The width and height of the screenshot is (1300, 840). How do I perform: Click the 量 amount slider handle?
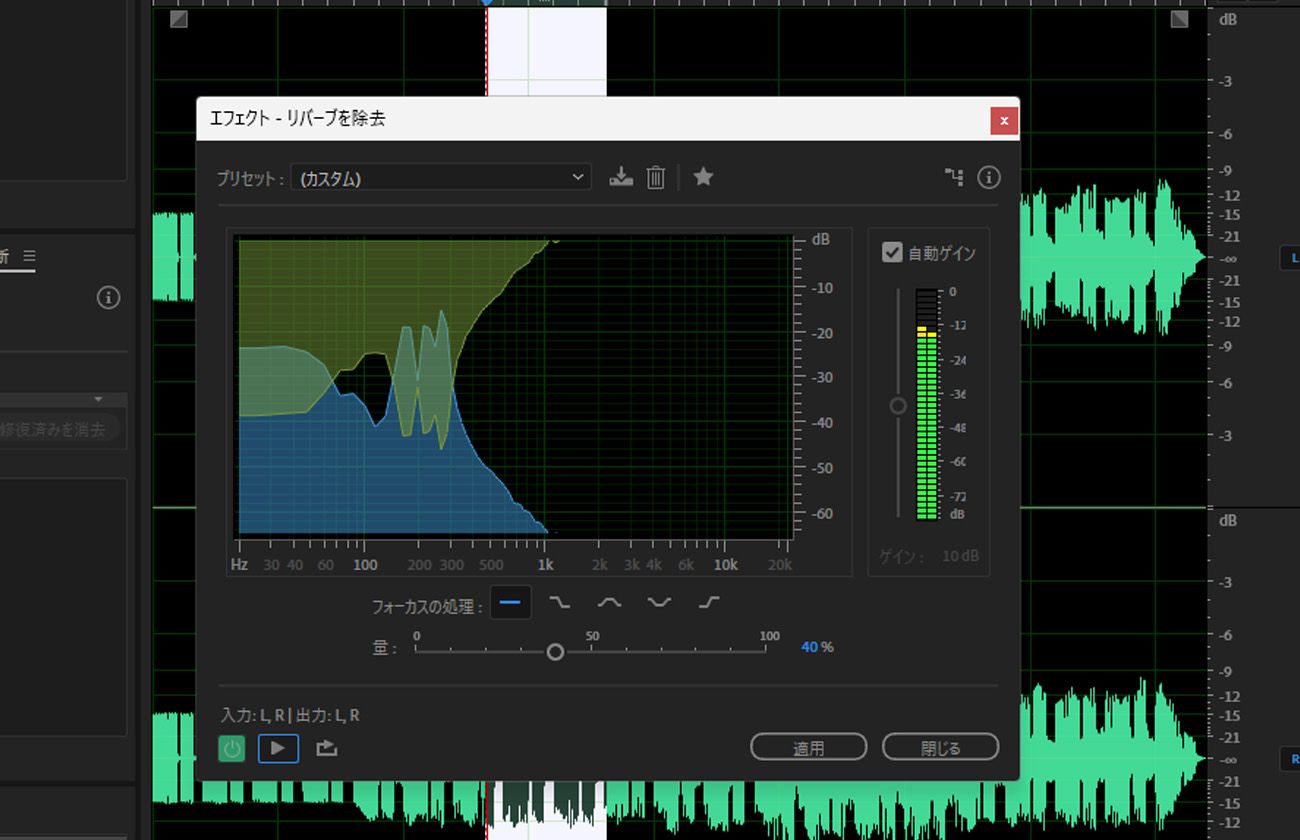pos(555,652)
